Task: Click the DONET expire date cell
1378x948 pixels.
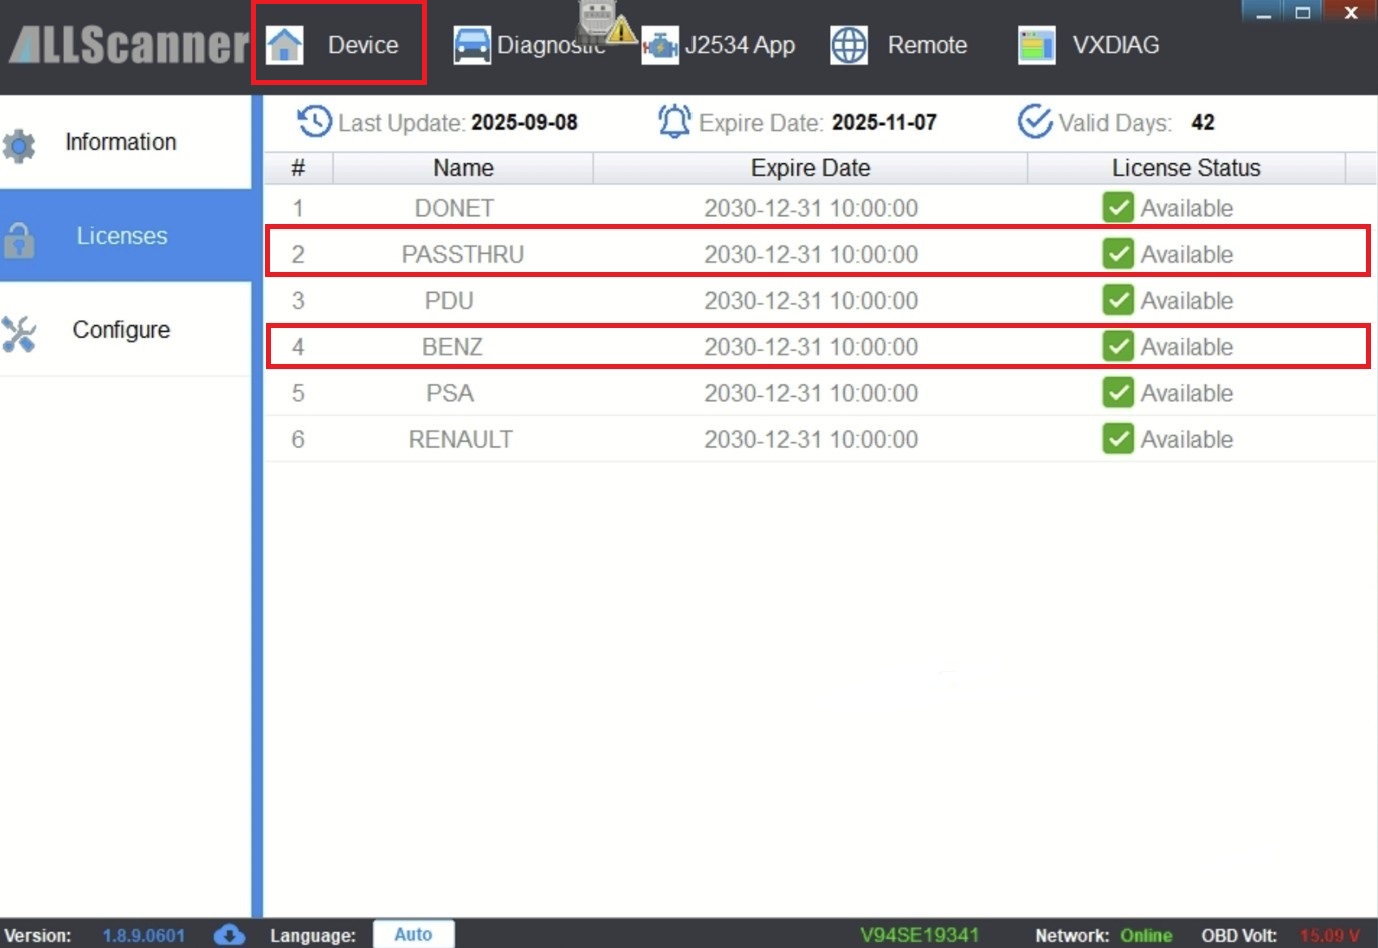Action: click(811, 208)
